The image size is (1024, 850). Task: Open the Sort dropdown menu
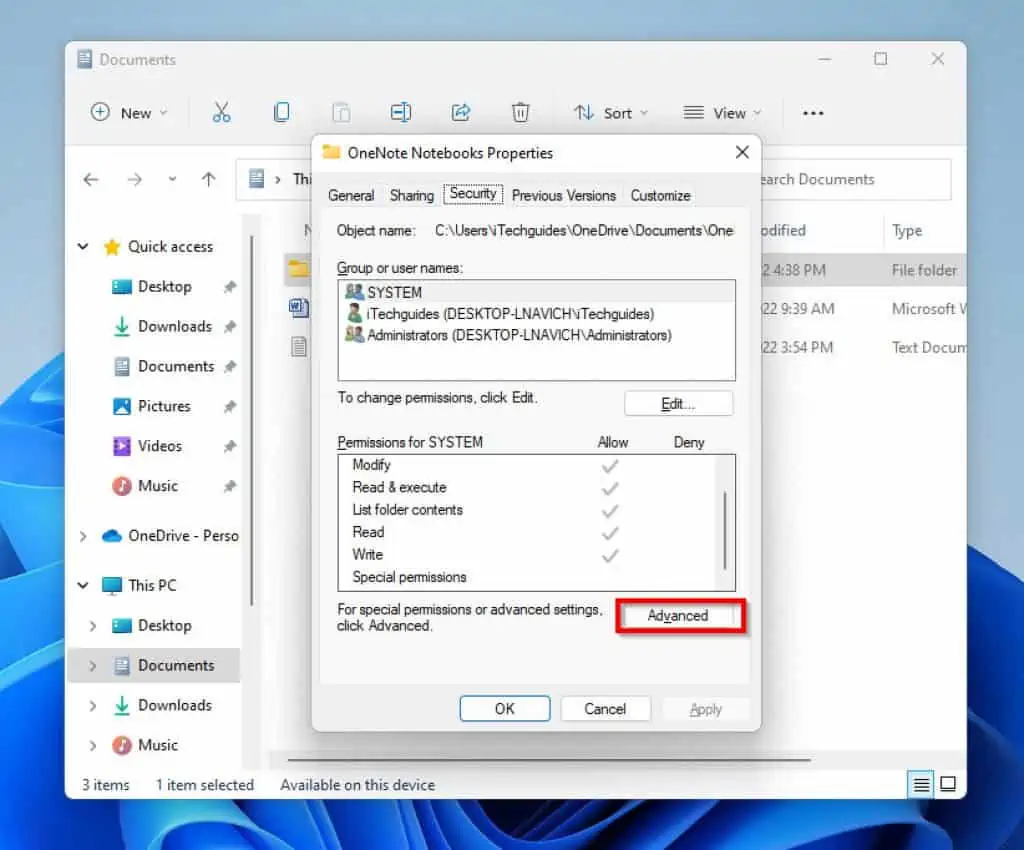(610, 113)
